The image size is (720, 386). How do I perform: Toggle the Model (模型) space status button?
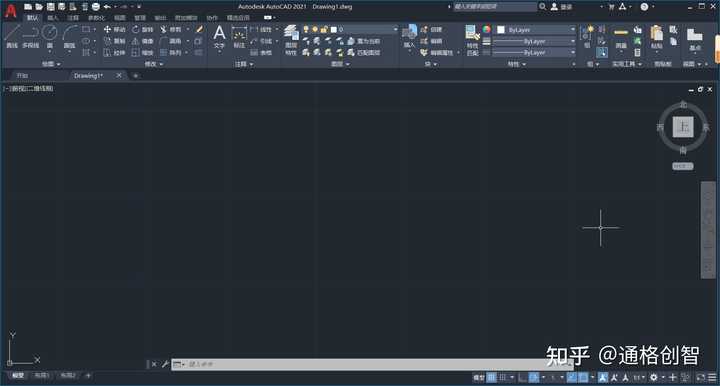[479, 377]
